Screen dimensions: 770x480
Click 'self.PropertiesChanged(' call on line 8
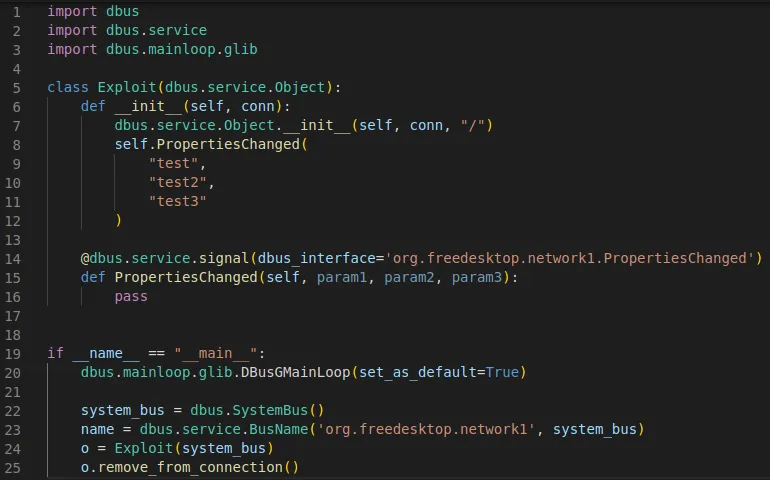point(211,144)
